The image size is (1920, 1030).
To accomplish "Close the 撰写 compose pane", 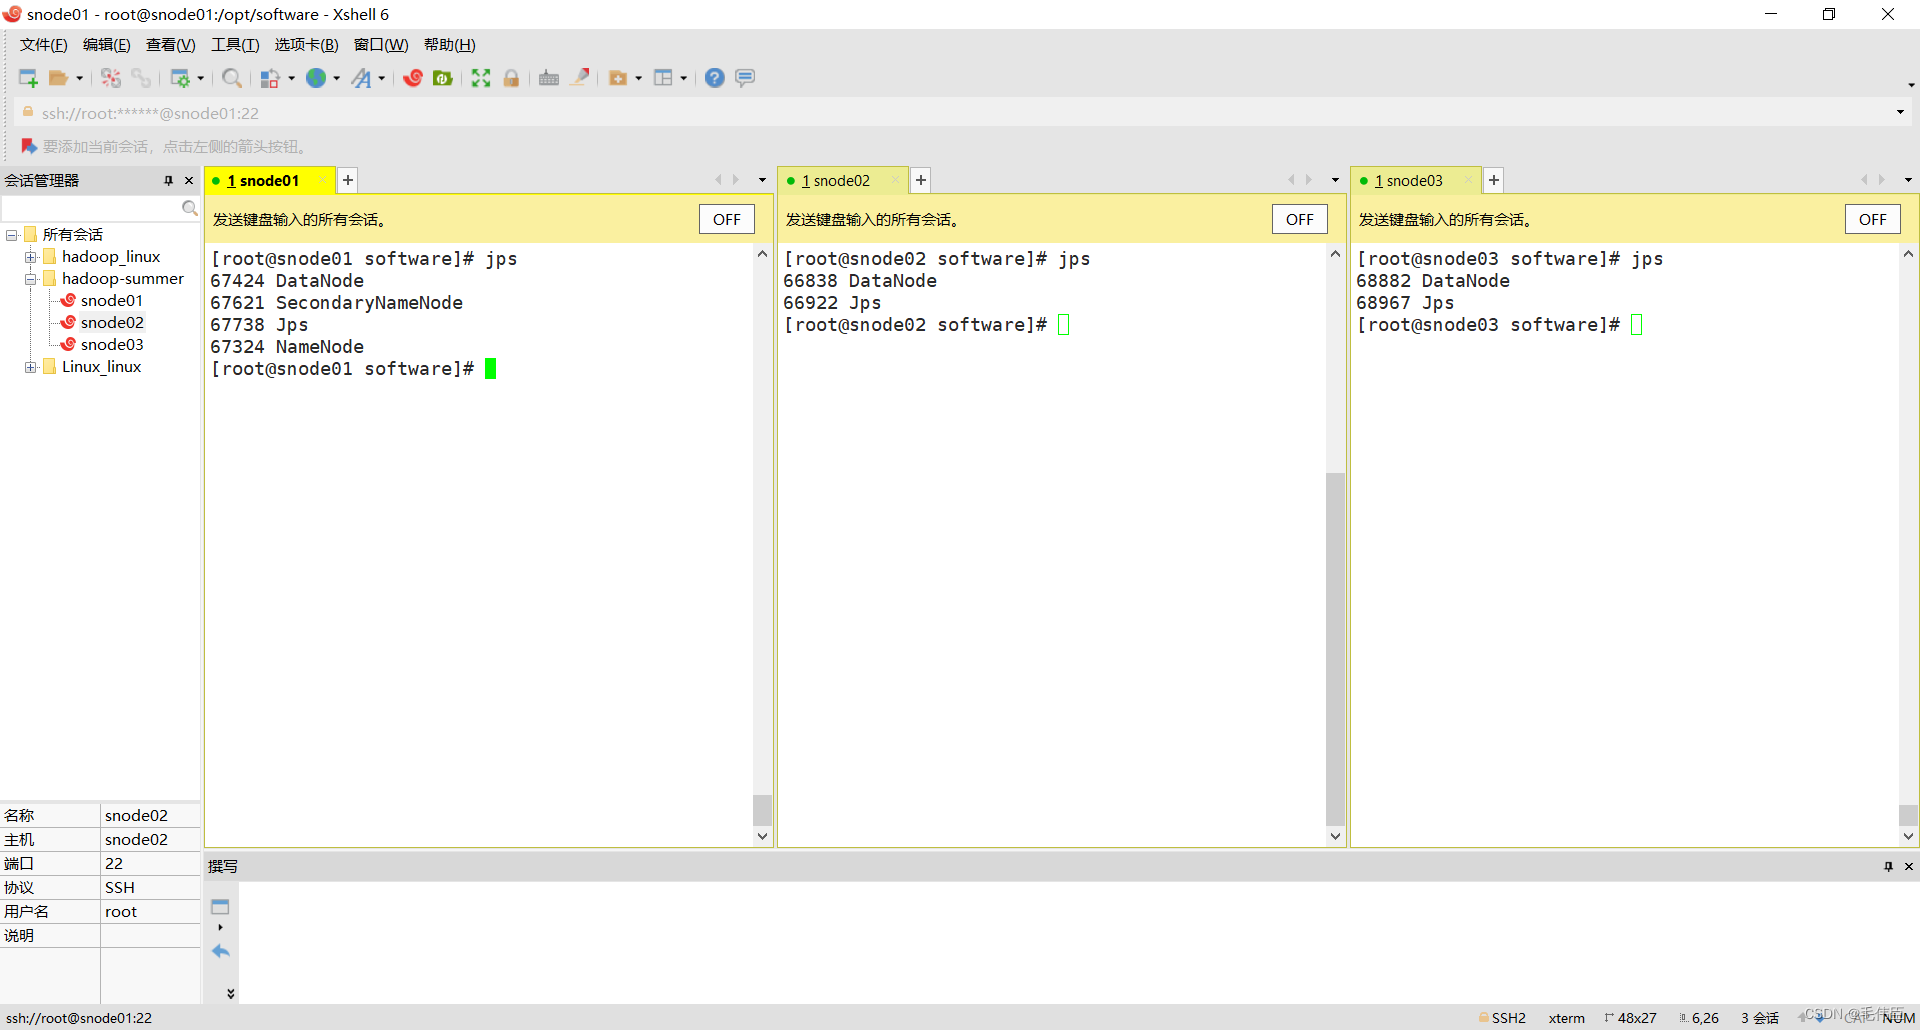I will [1909, 866].
